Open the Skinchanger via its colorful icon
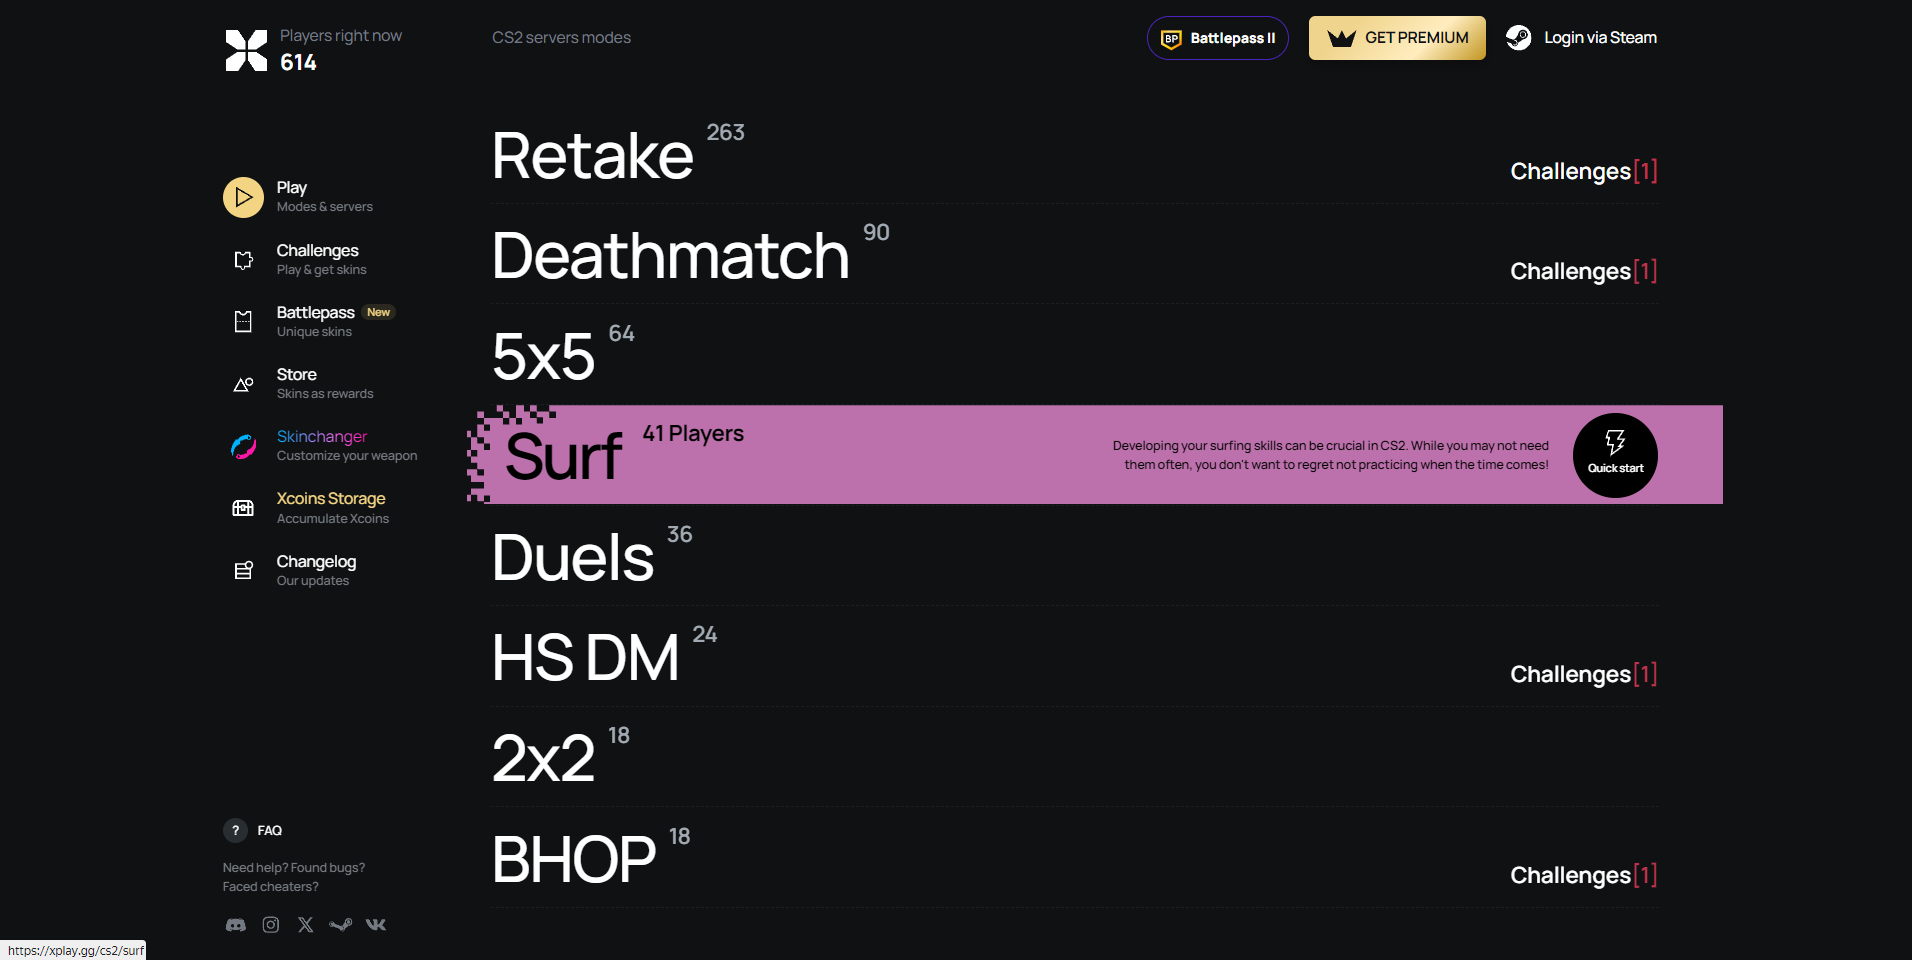The image size is (1912, 960). click(x=243, y=446)
